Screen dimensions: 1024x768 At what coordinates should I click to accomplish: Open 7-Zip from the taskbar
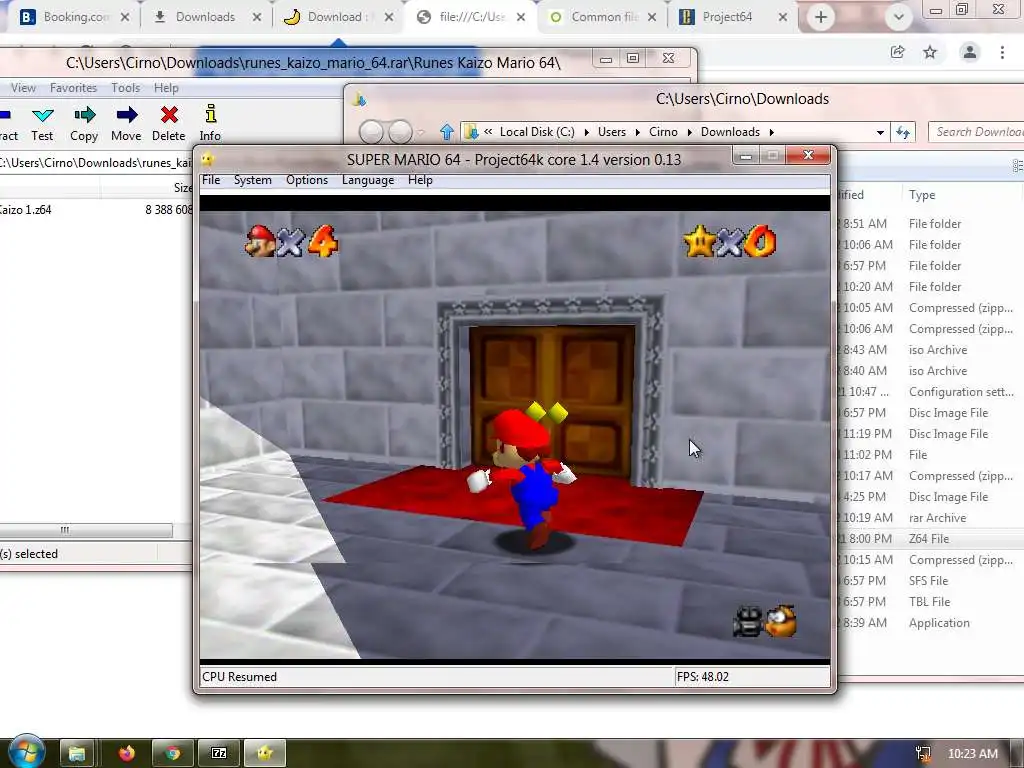219,753
